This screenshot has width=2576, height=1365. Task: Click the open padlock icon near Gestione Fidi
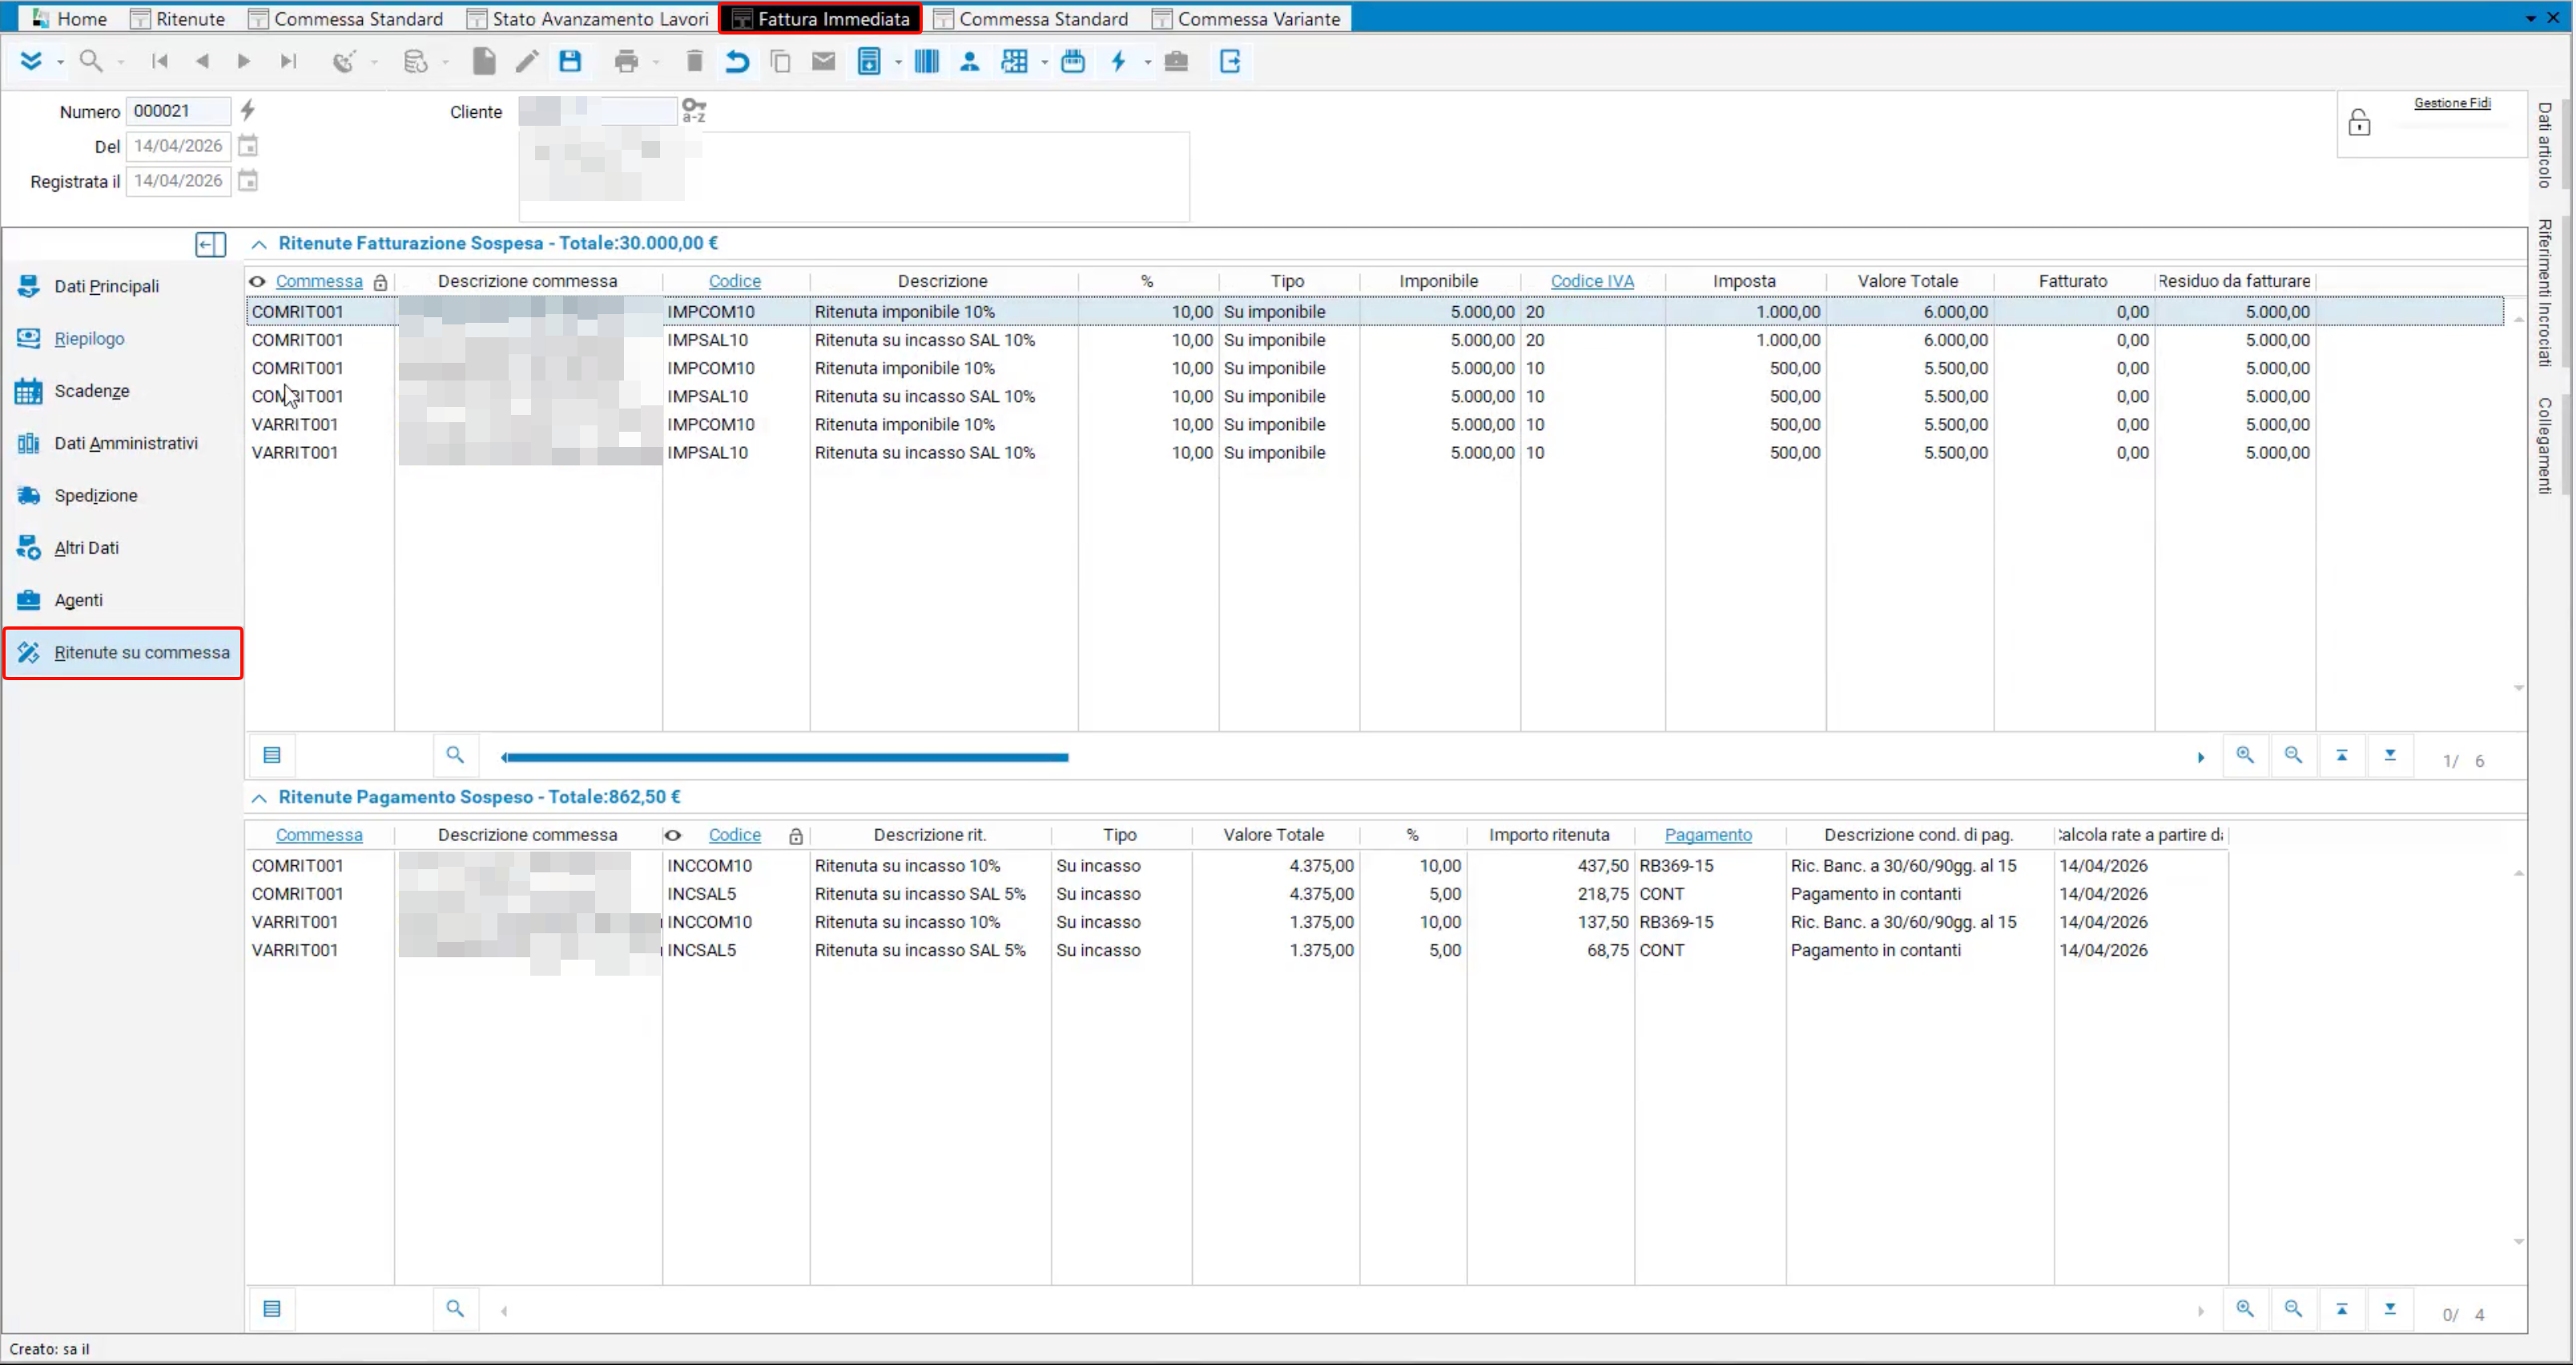coord(2359,122)
